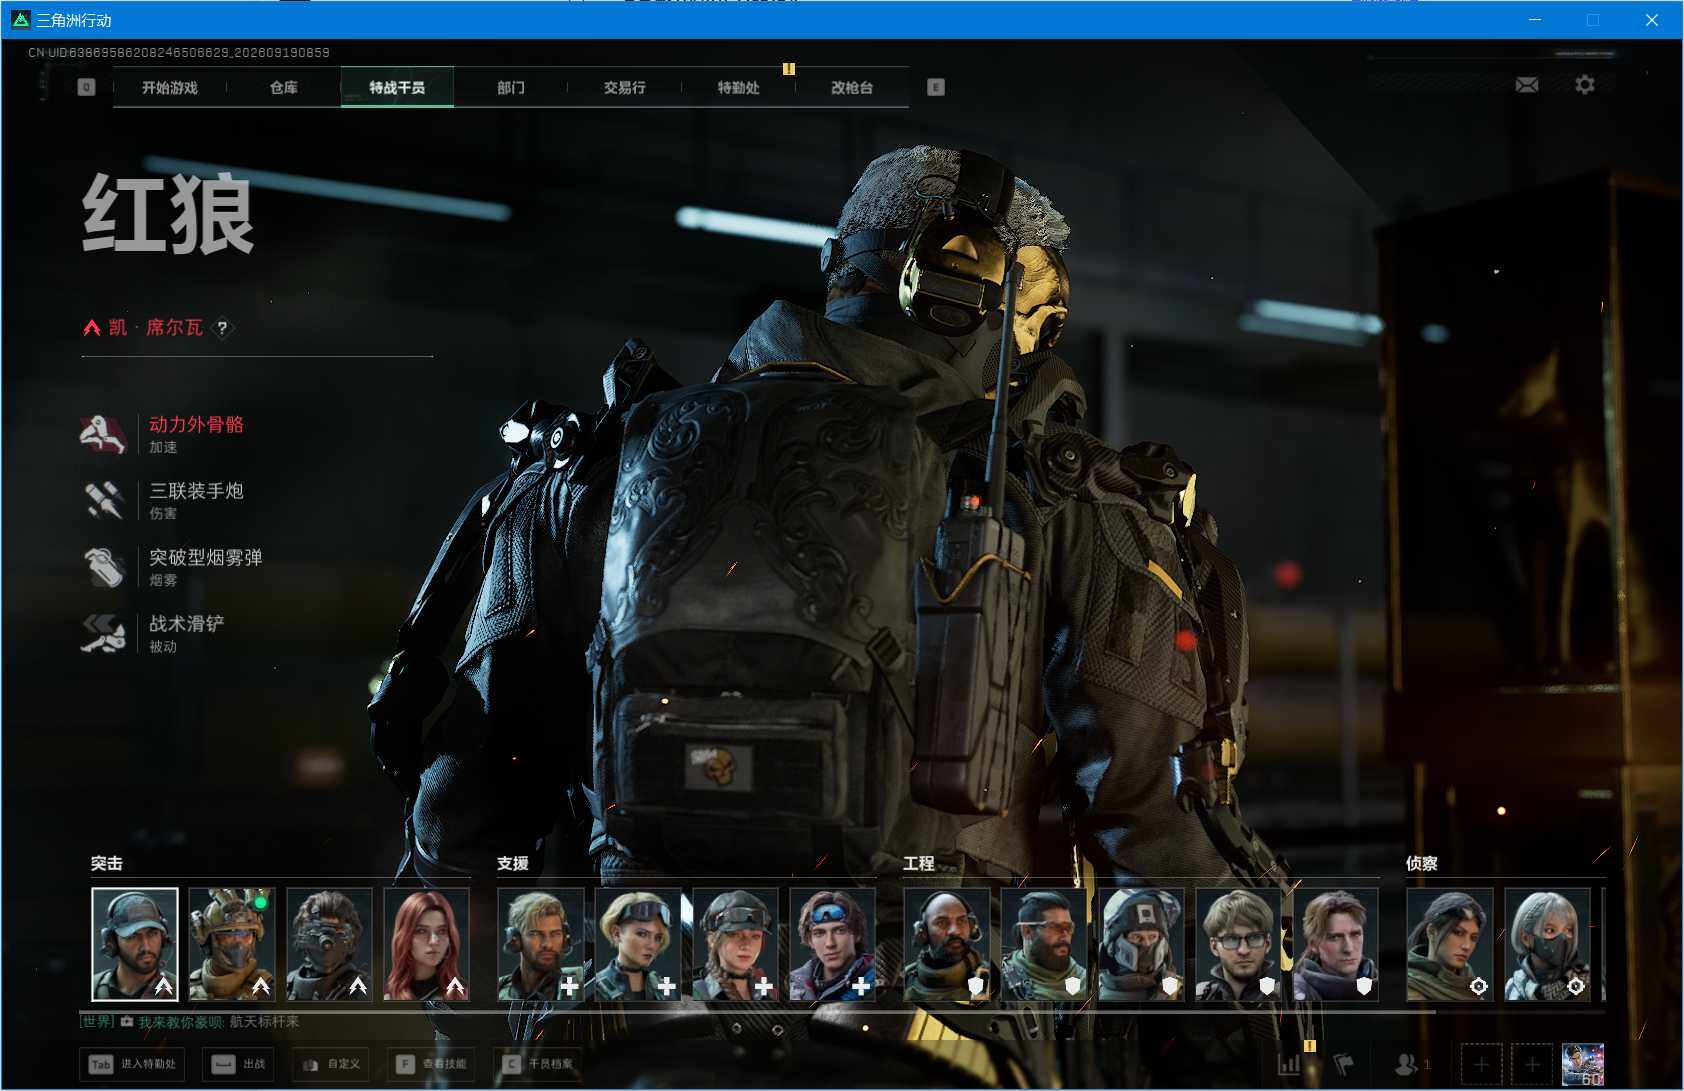Select the fifth 工程 operator with brown hair
This screenshot has height=1091, width=1684.
click(x=1336, y=944)
